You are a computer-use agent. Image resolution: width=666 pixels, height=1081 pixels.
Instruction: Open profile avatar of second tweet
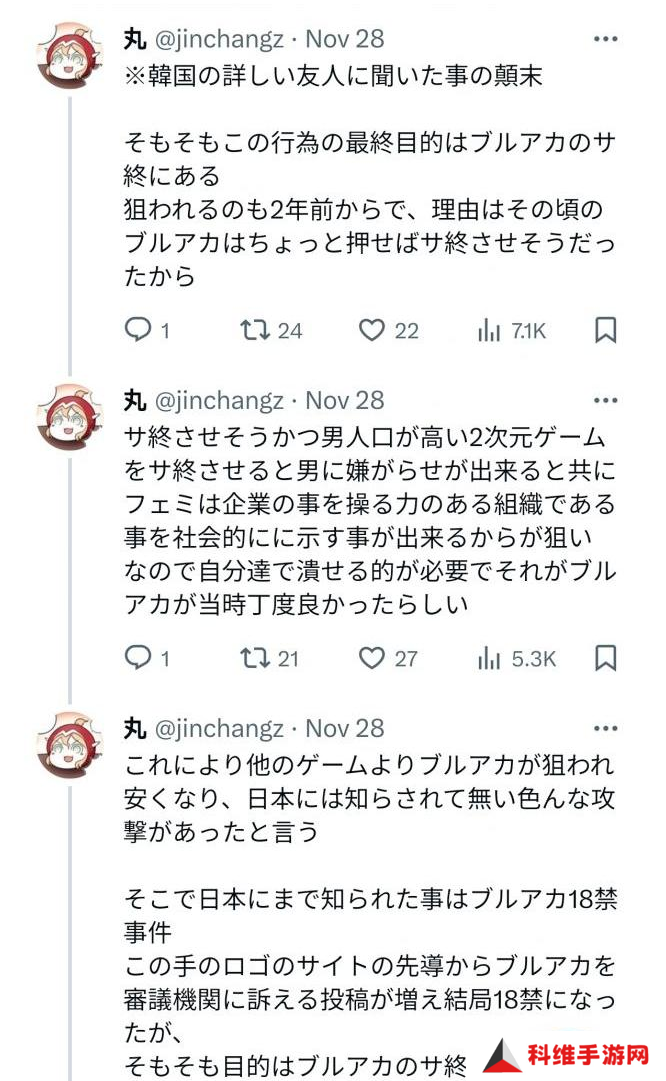[70, 417]
